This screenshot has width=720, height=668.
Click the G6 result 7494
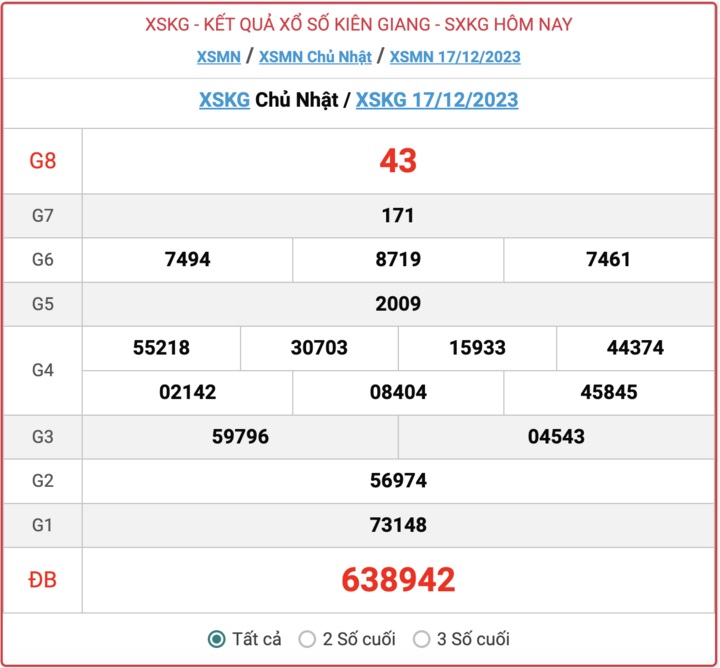tap(187, 259)
